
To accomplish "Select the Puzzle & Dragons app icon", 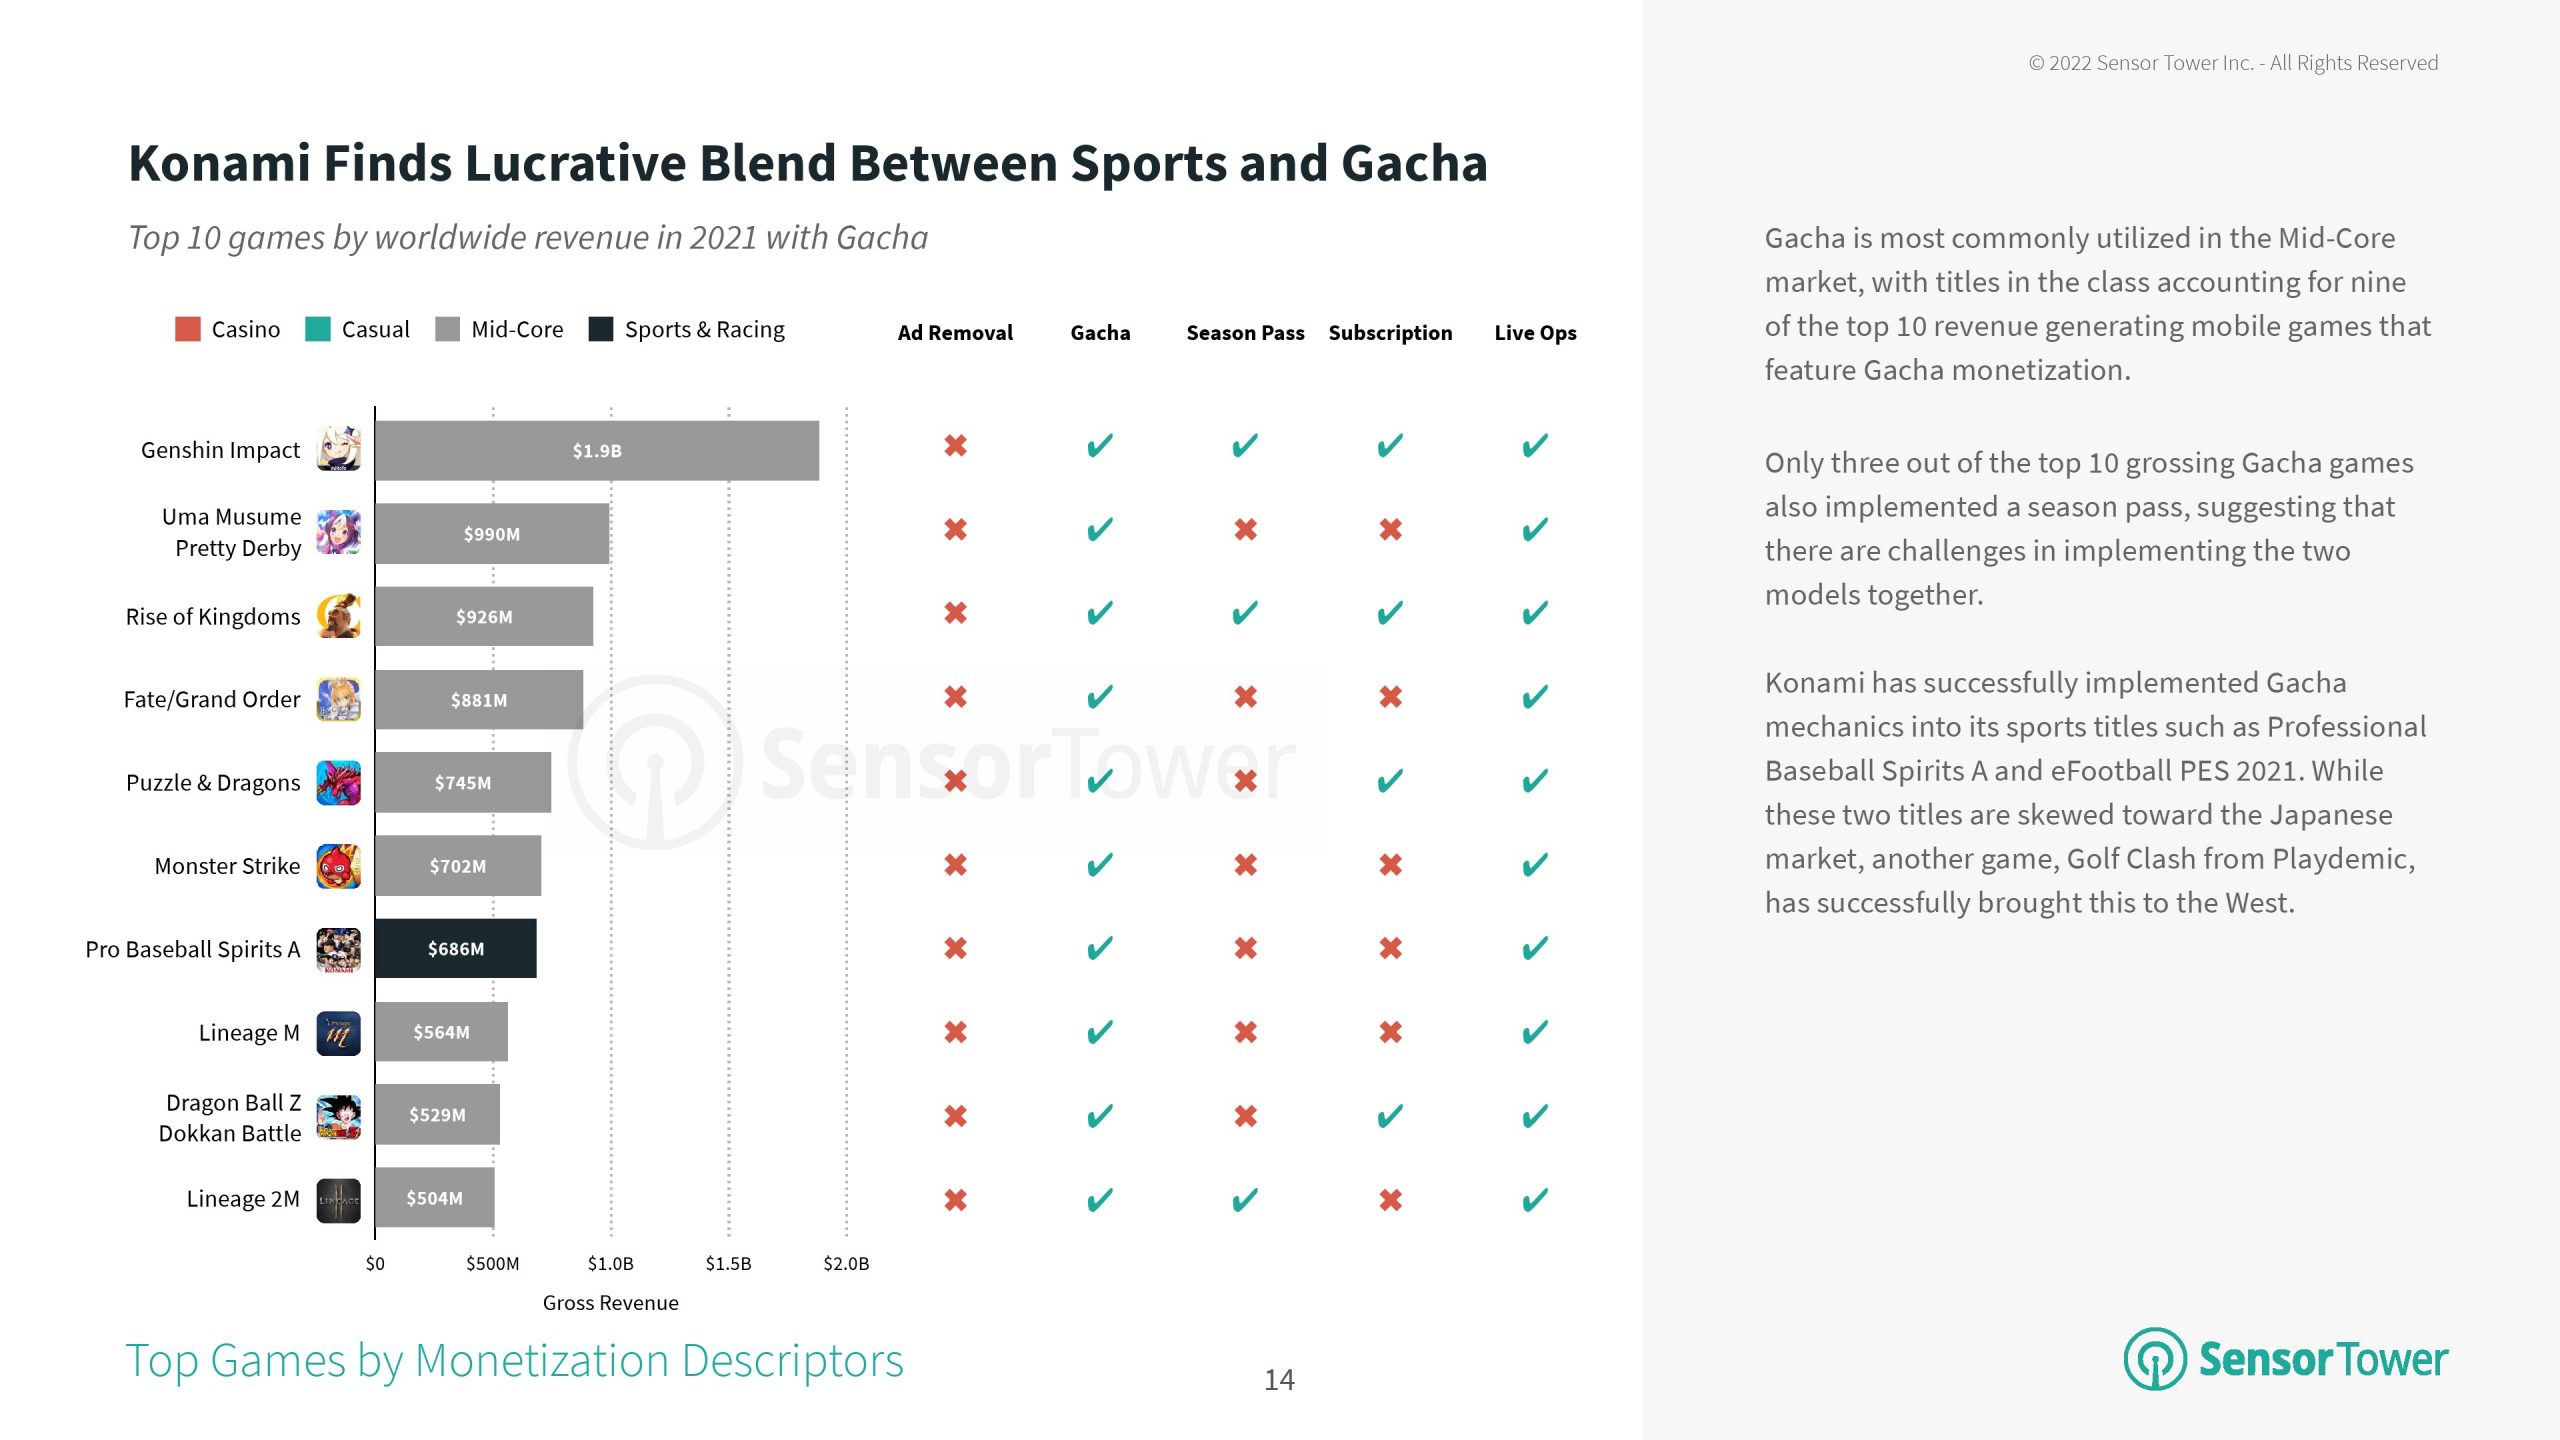I will (338, 782).
